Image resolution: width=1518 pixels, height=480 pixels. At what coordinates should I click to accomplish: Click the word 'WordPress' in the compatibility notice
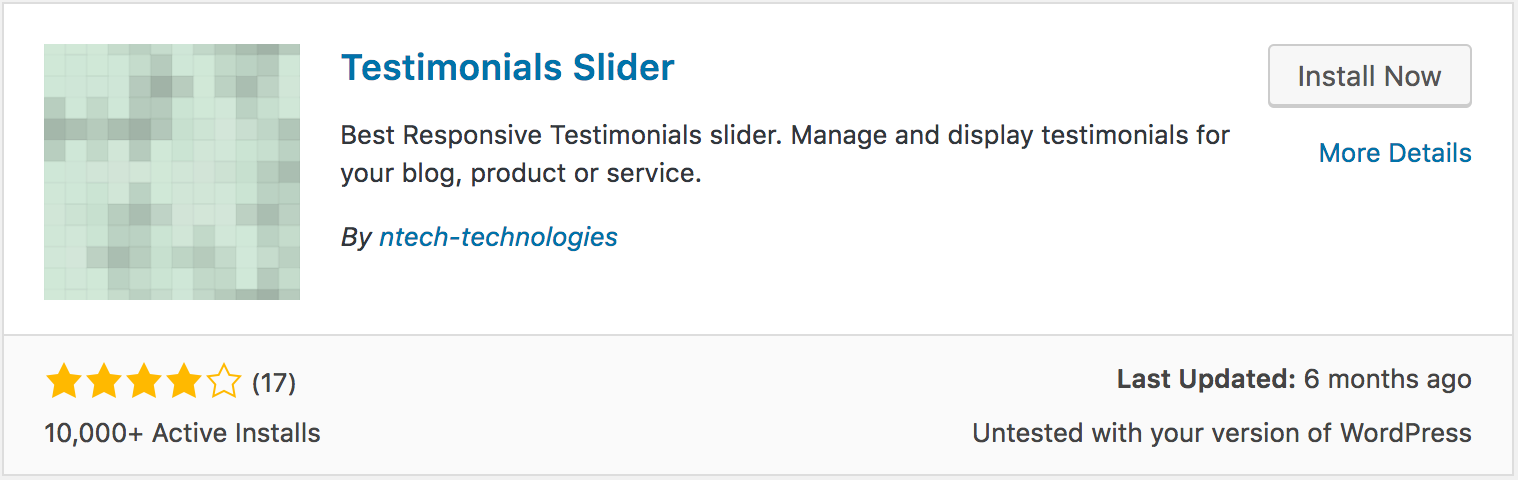[1406, 433]
